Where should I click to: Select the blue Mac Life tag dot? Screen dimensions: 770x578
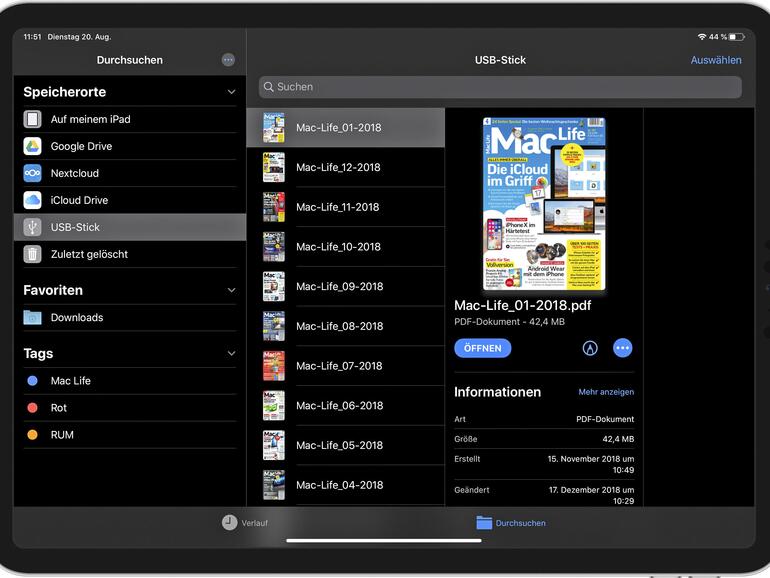point(32,381)
